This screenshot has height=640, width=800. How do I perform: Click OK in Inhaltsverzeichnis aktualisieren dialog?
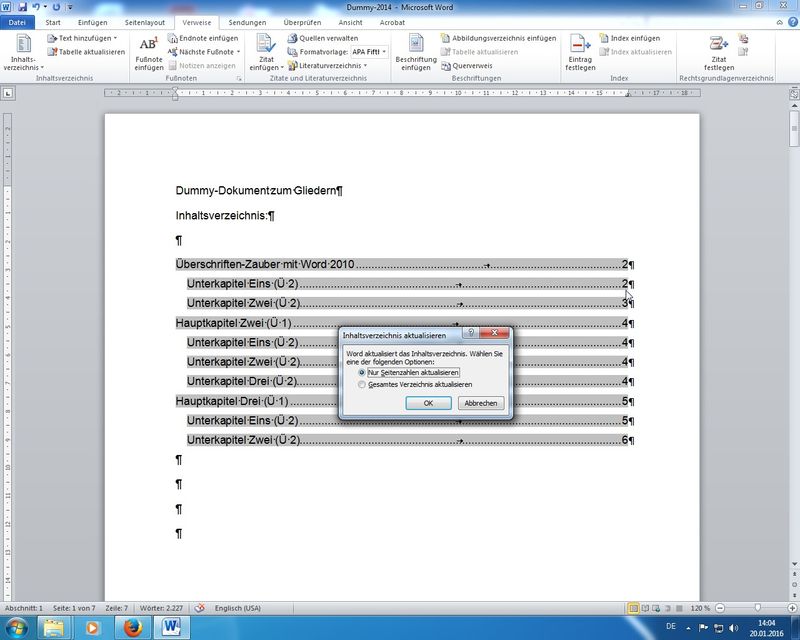[x=428, y=403]
